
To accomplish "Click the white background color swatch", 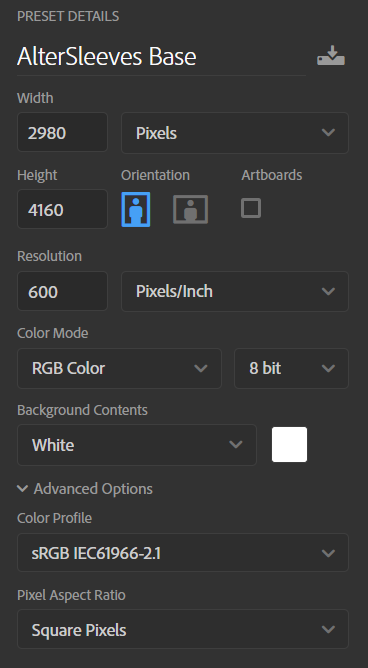I will (x=290, y=444).
